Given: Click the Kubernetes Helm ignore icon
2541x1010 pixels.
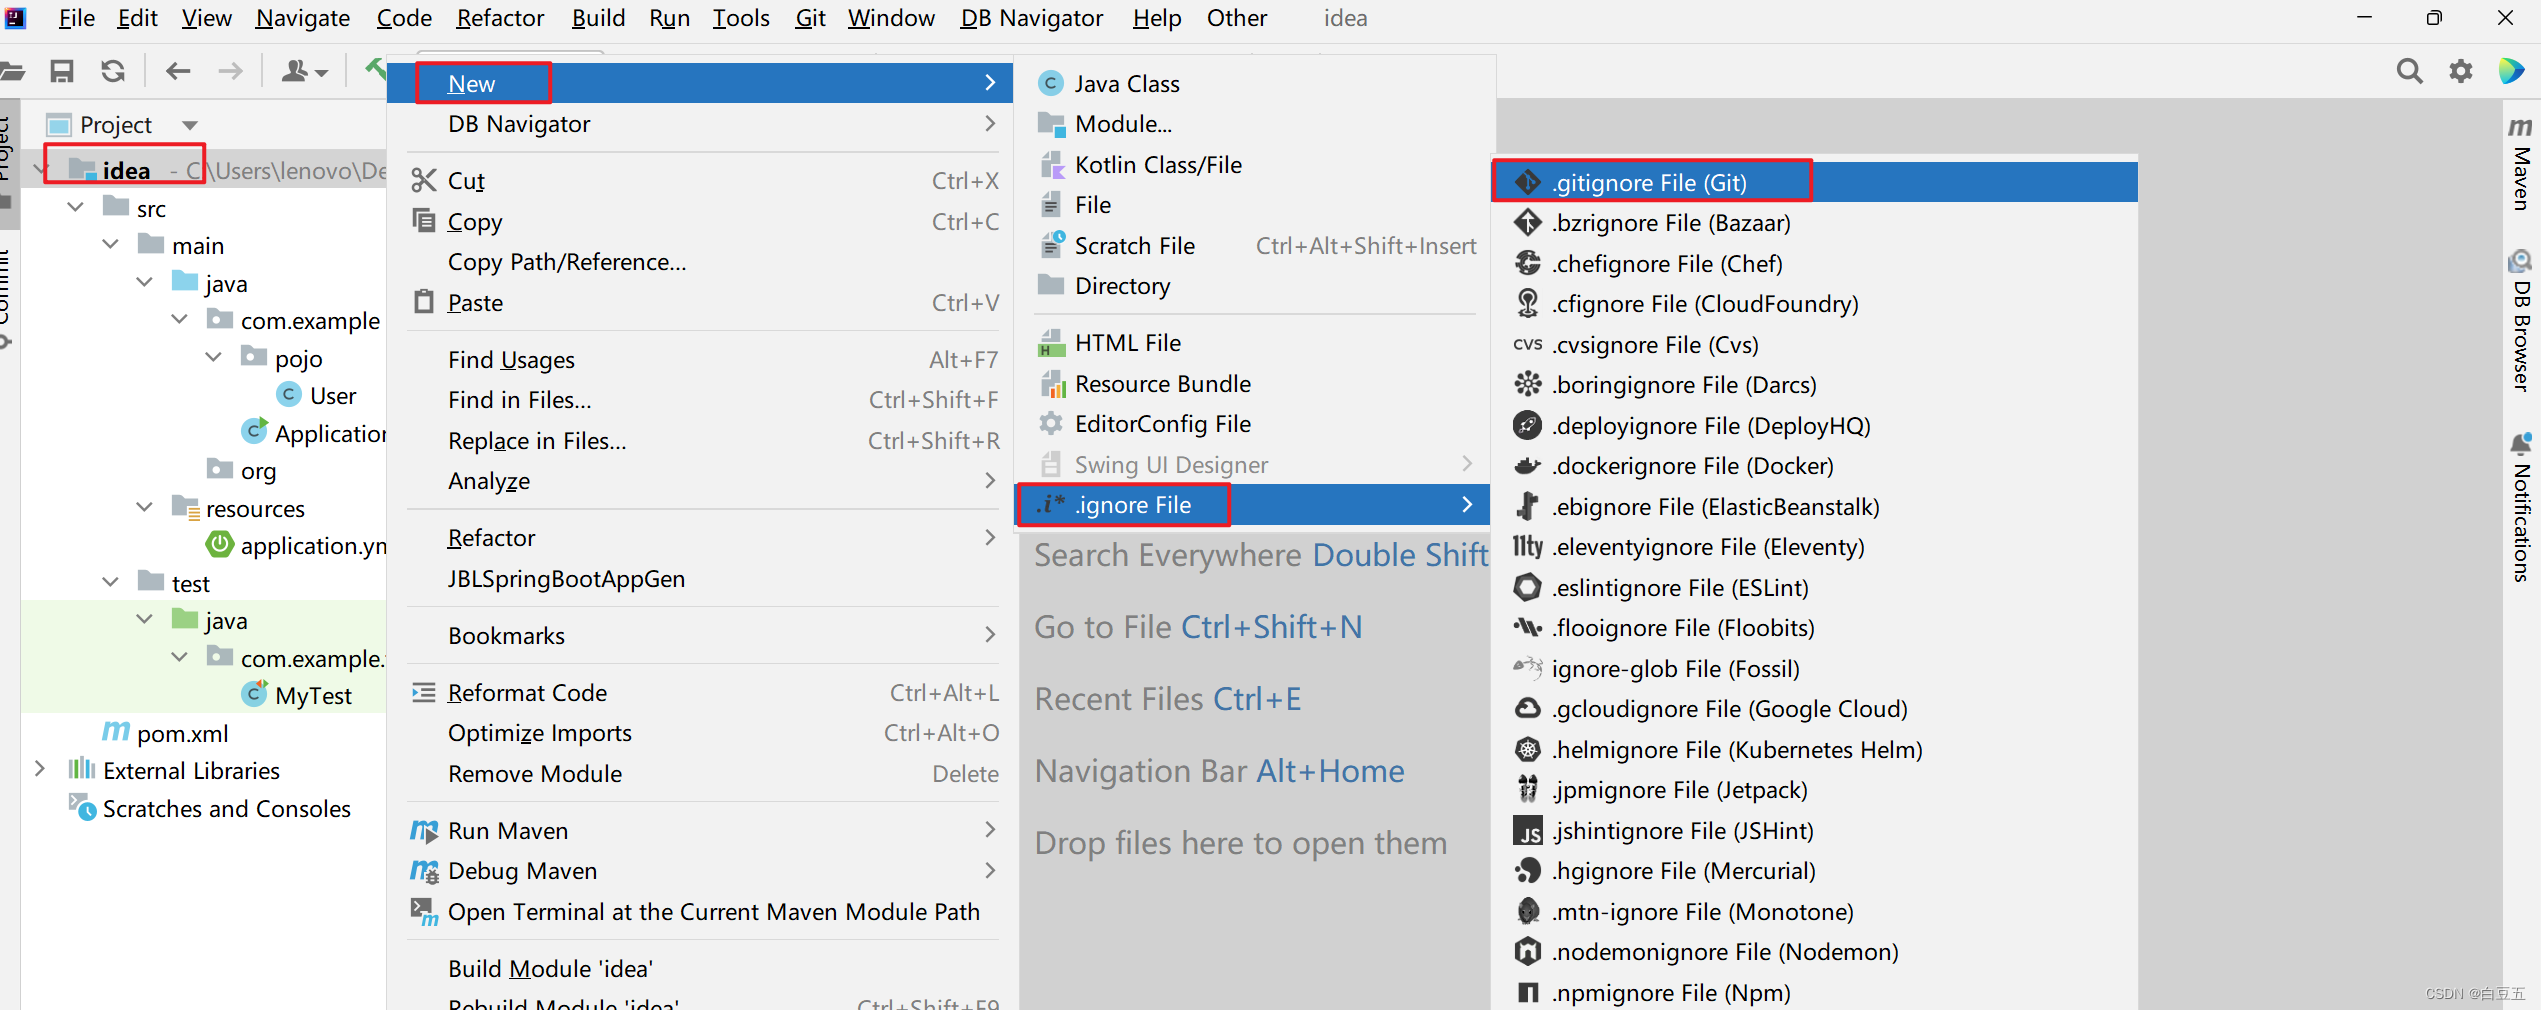Looking at the screenshot, I should point(1527,750).
